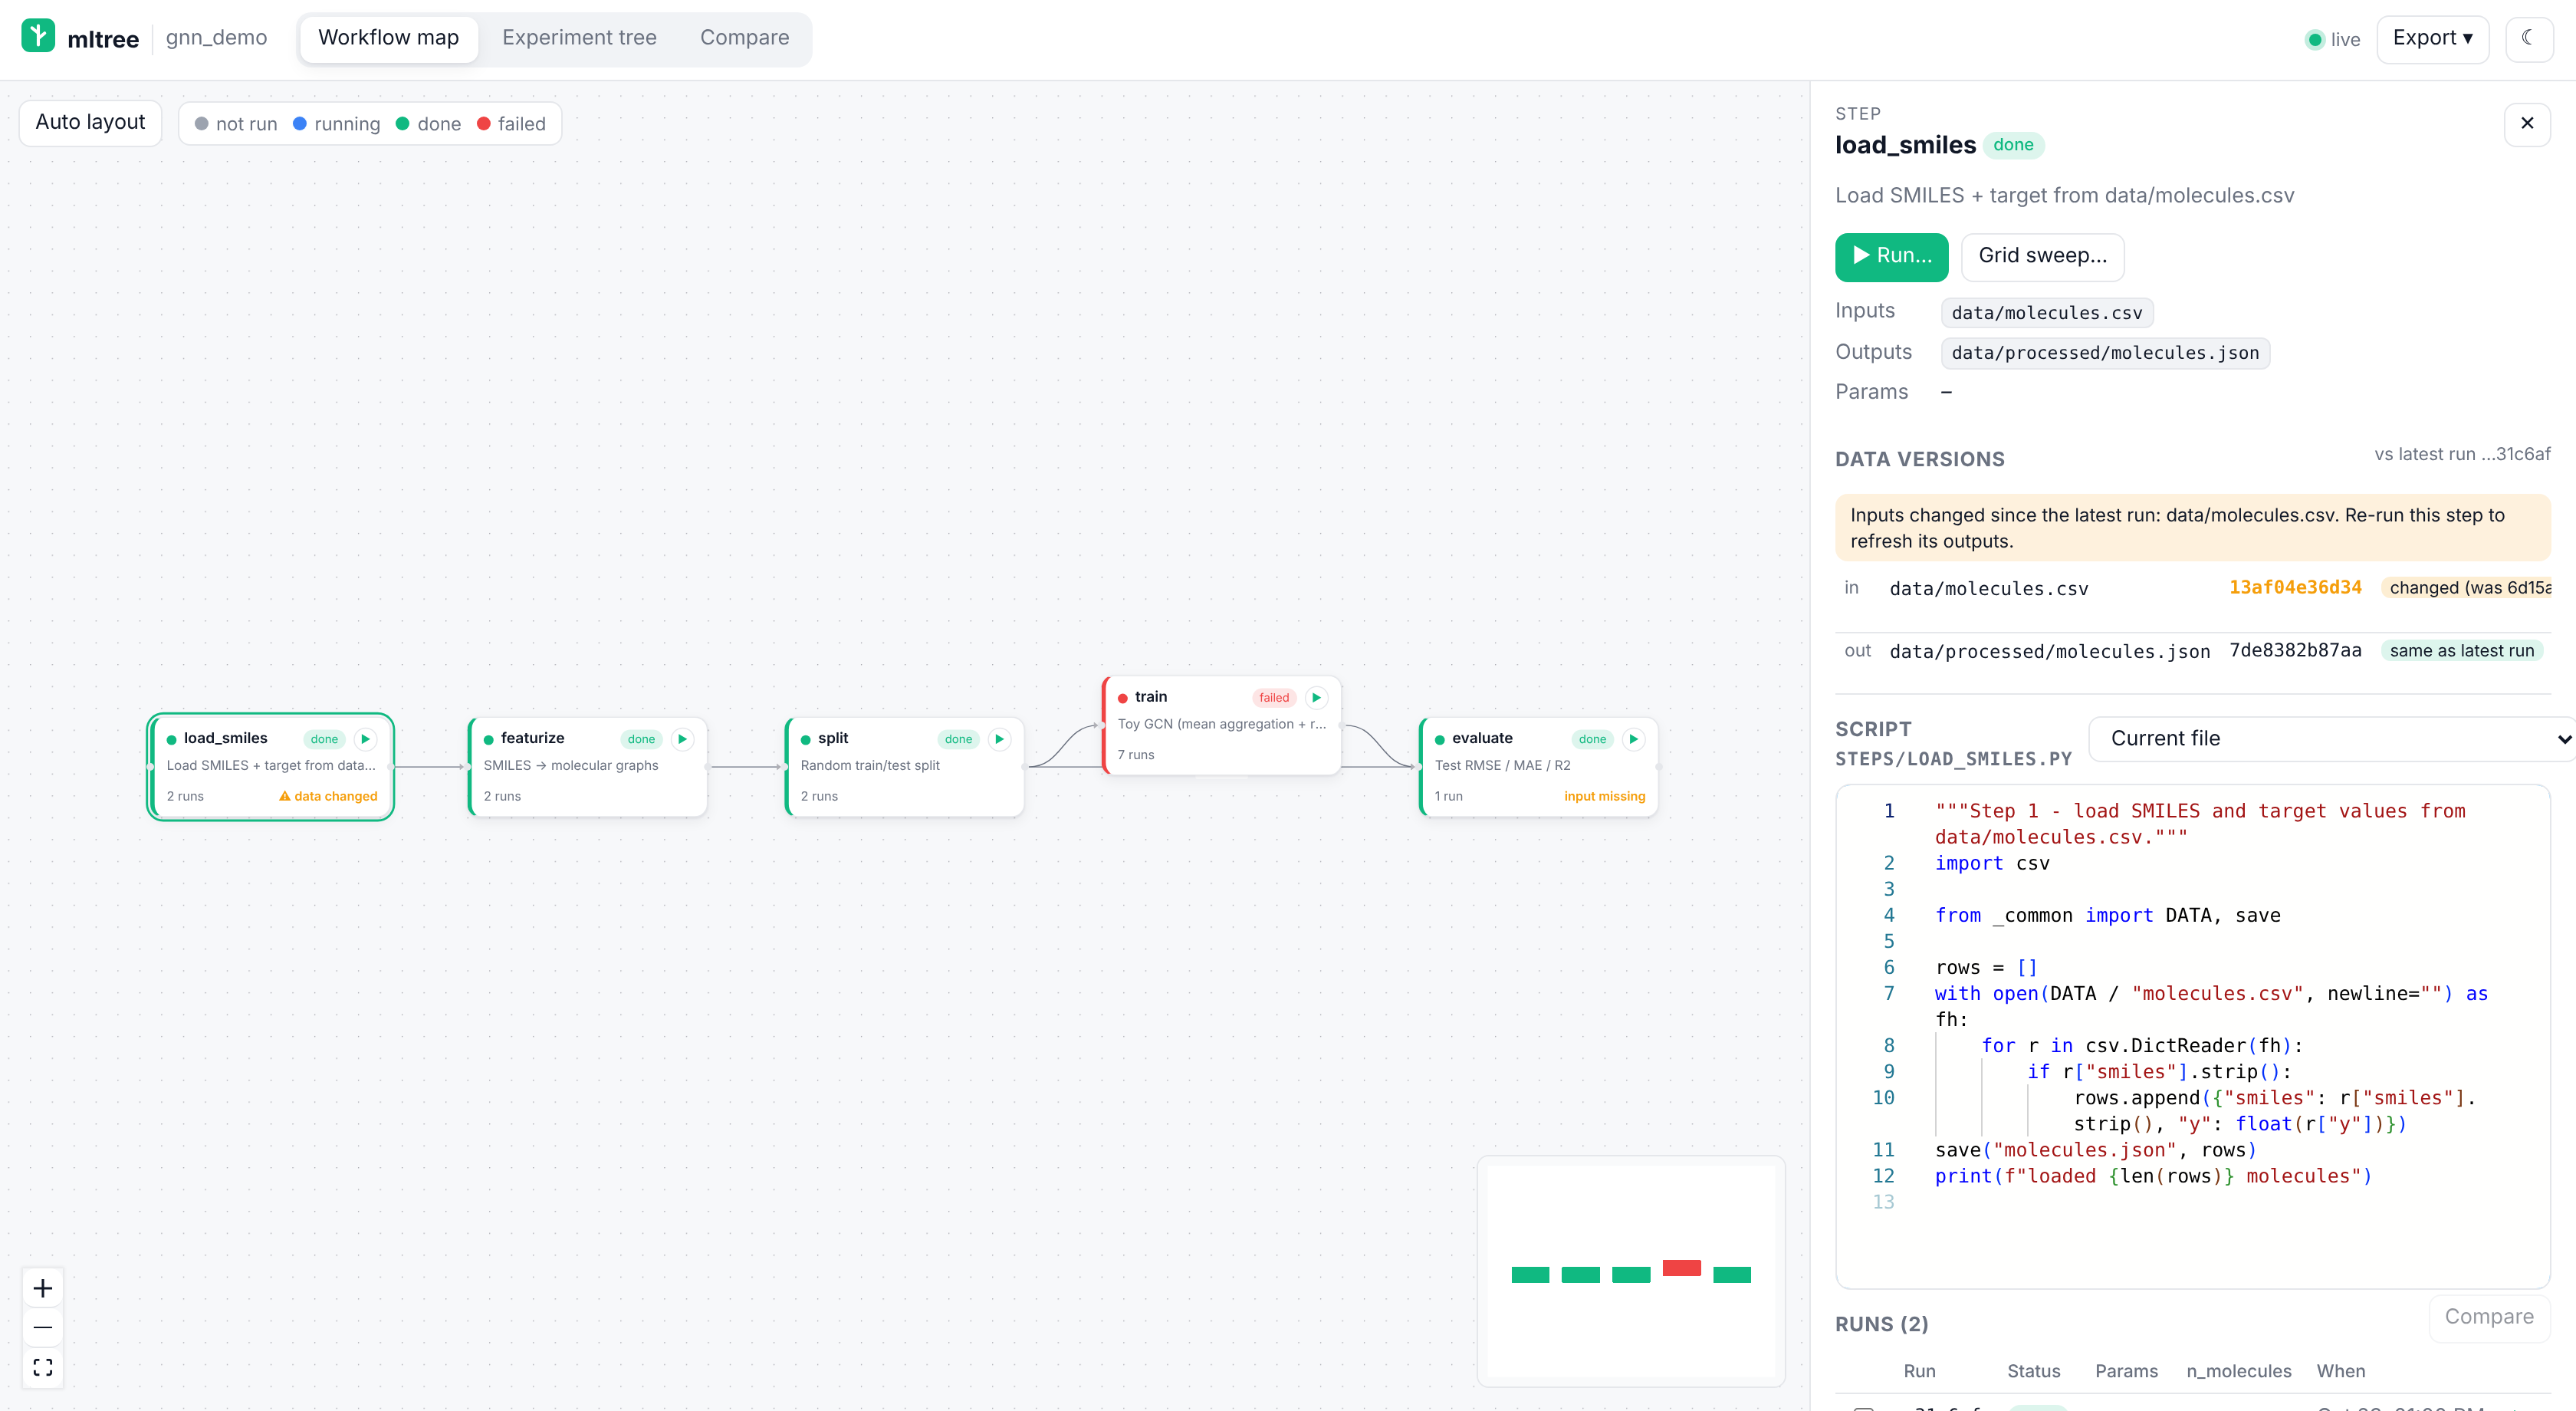Run the train node play icon
Image resolution: width=2576 pixels, height=1411 pixels.
click(x=1316, y=697)
